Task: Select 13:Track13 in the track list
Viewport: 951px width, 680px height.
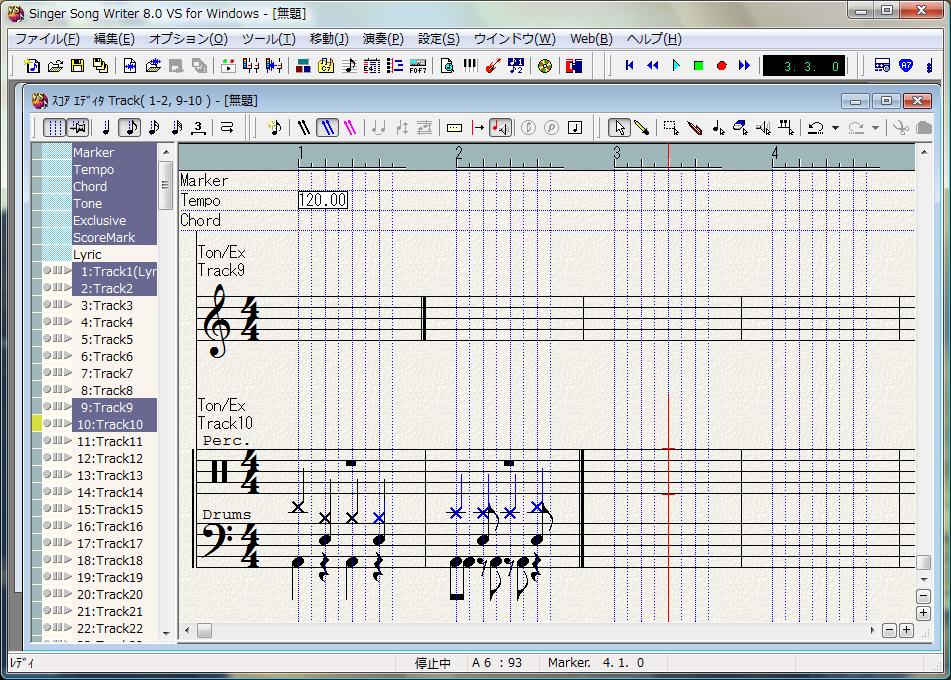Action: [x=109, y=475]
